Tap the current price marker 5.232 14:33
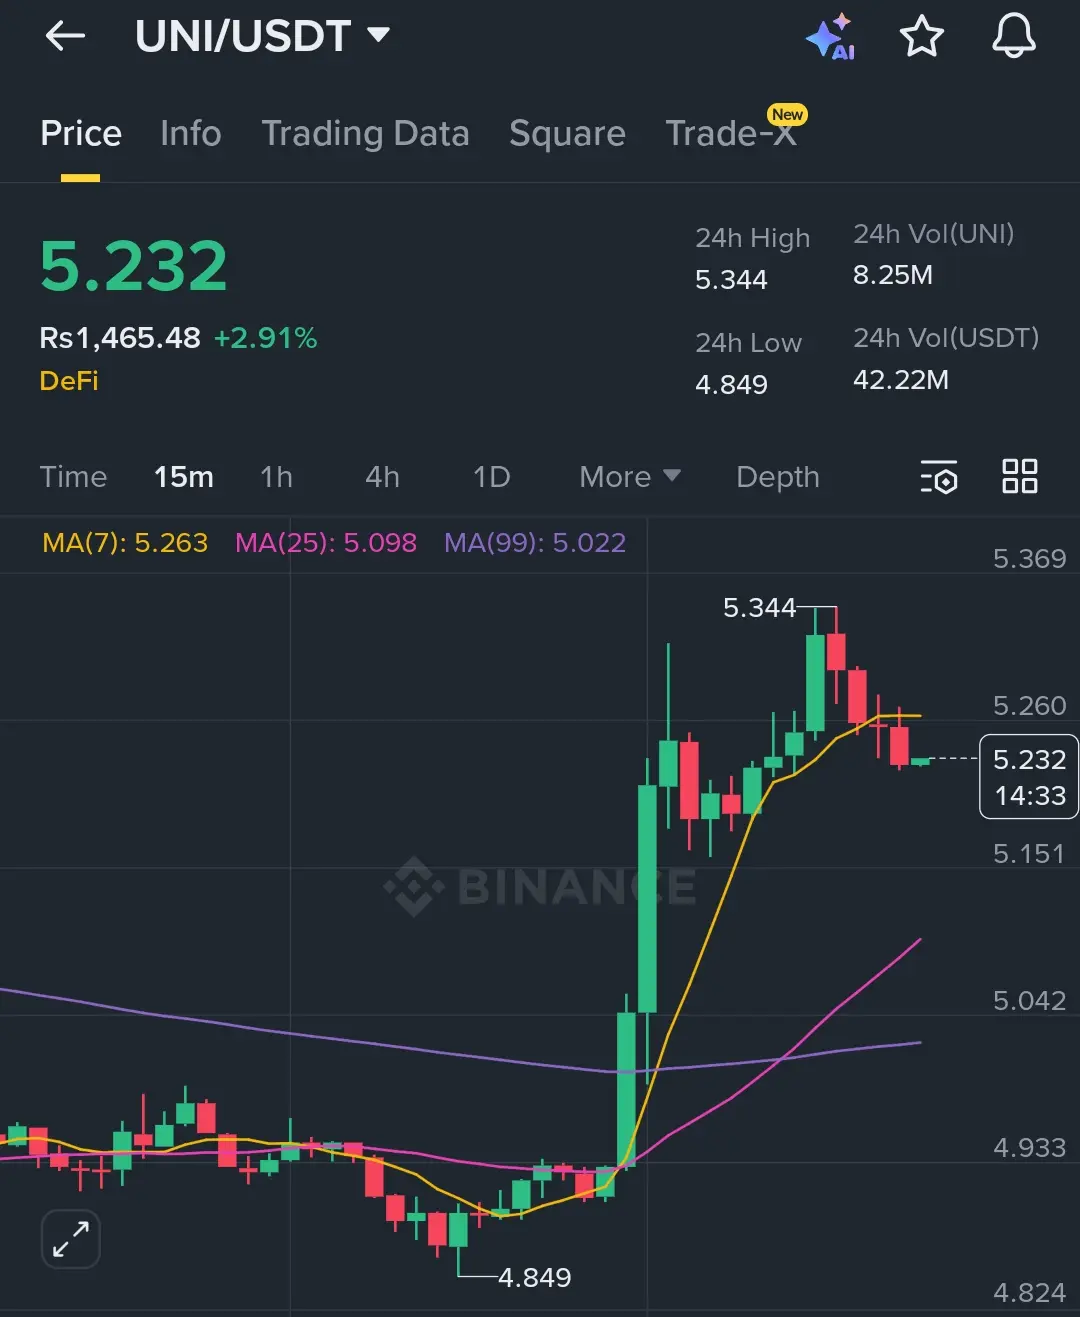Viewport: 1080px width, 1317px height. [x=1029, y=777]
